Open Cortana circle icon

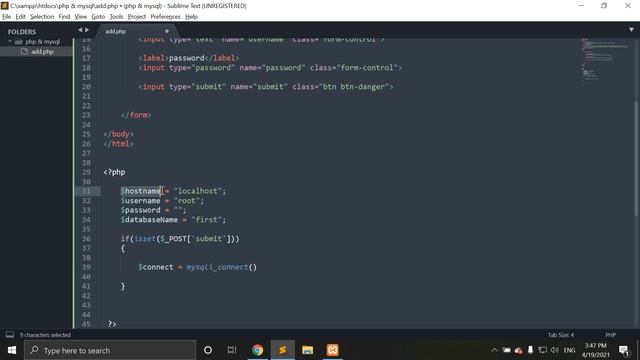click(208, 350)
